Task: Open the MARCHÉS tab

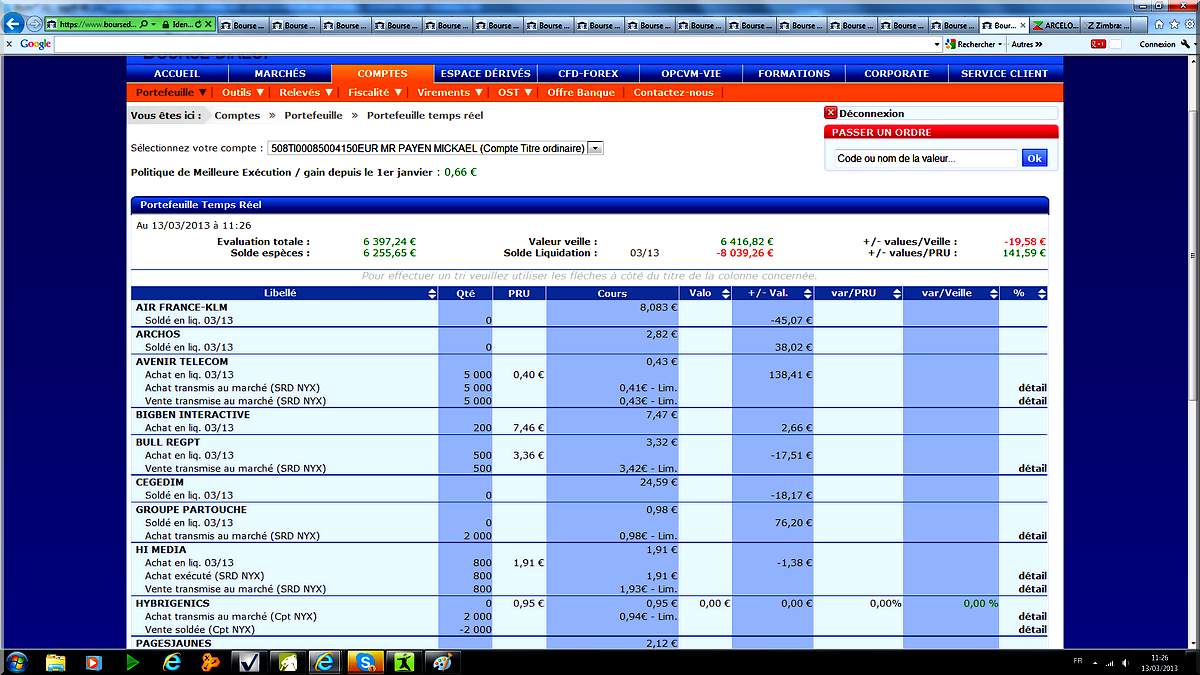Action: 280,73
